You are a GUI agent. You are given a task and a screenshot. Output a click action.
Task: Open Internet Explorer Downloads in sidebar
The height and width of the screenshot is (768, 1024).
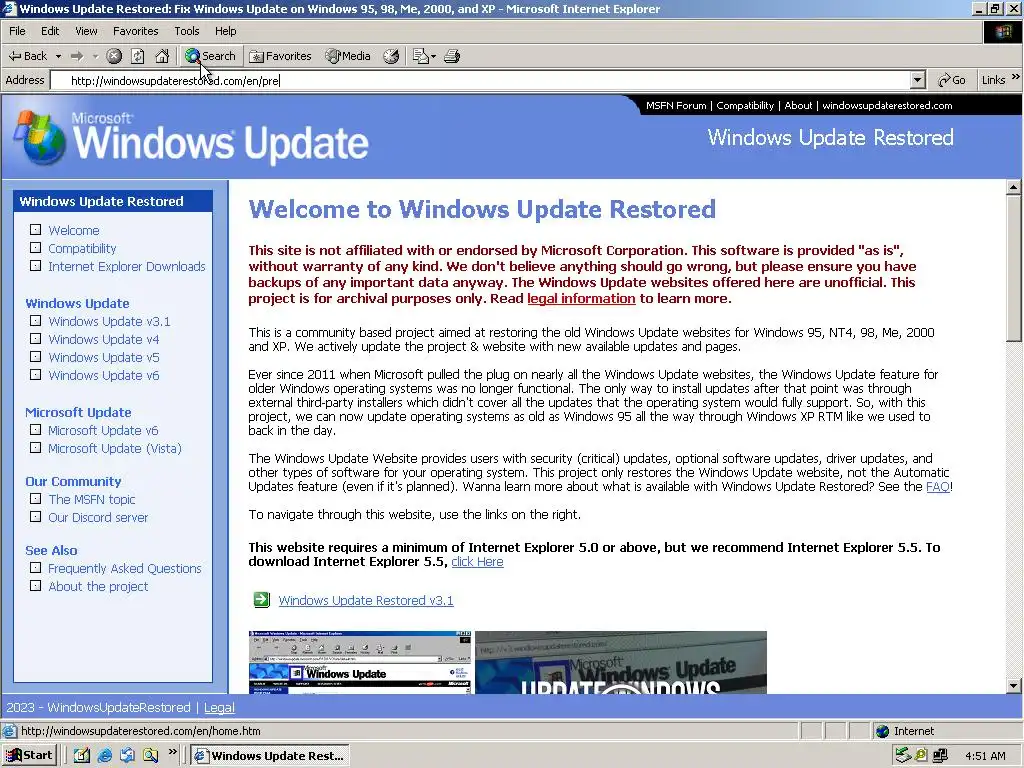[127, 266]
